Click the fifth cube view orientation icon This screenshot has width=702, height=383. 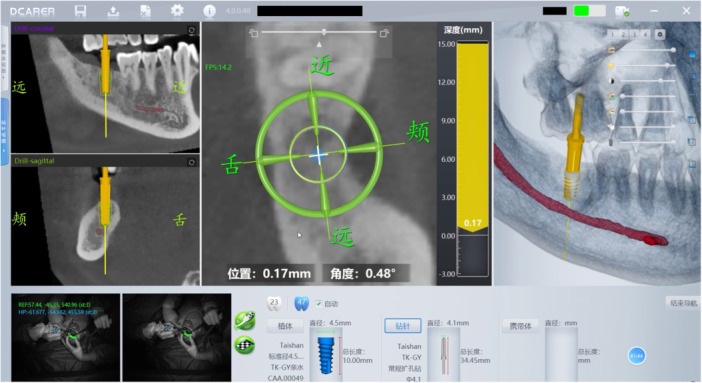click(x=692, y=142)
